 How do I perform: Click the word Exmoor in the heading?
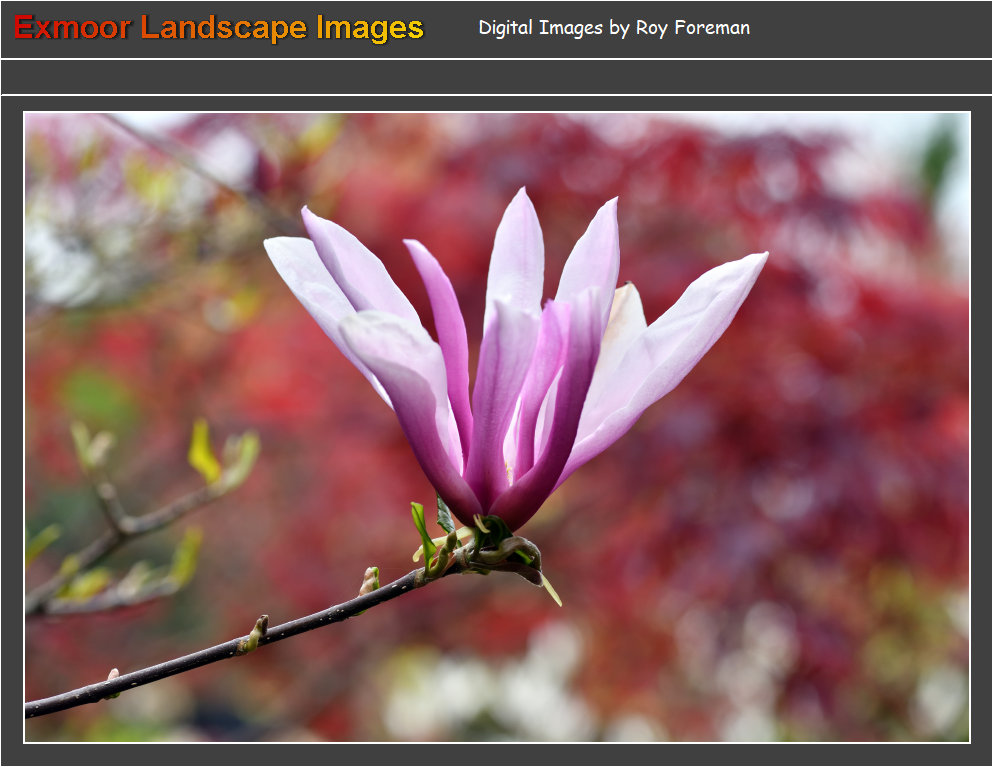(x=72, y=28)
